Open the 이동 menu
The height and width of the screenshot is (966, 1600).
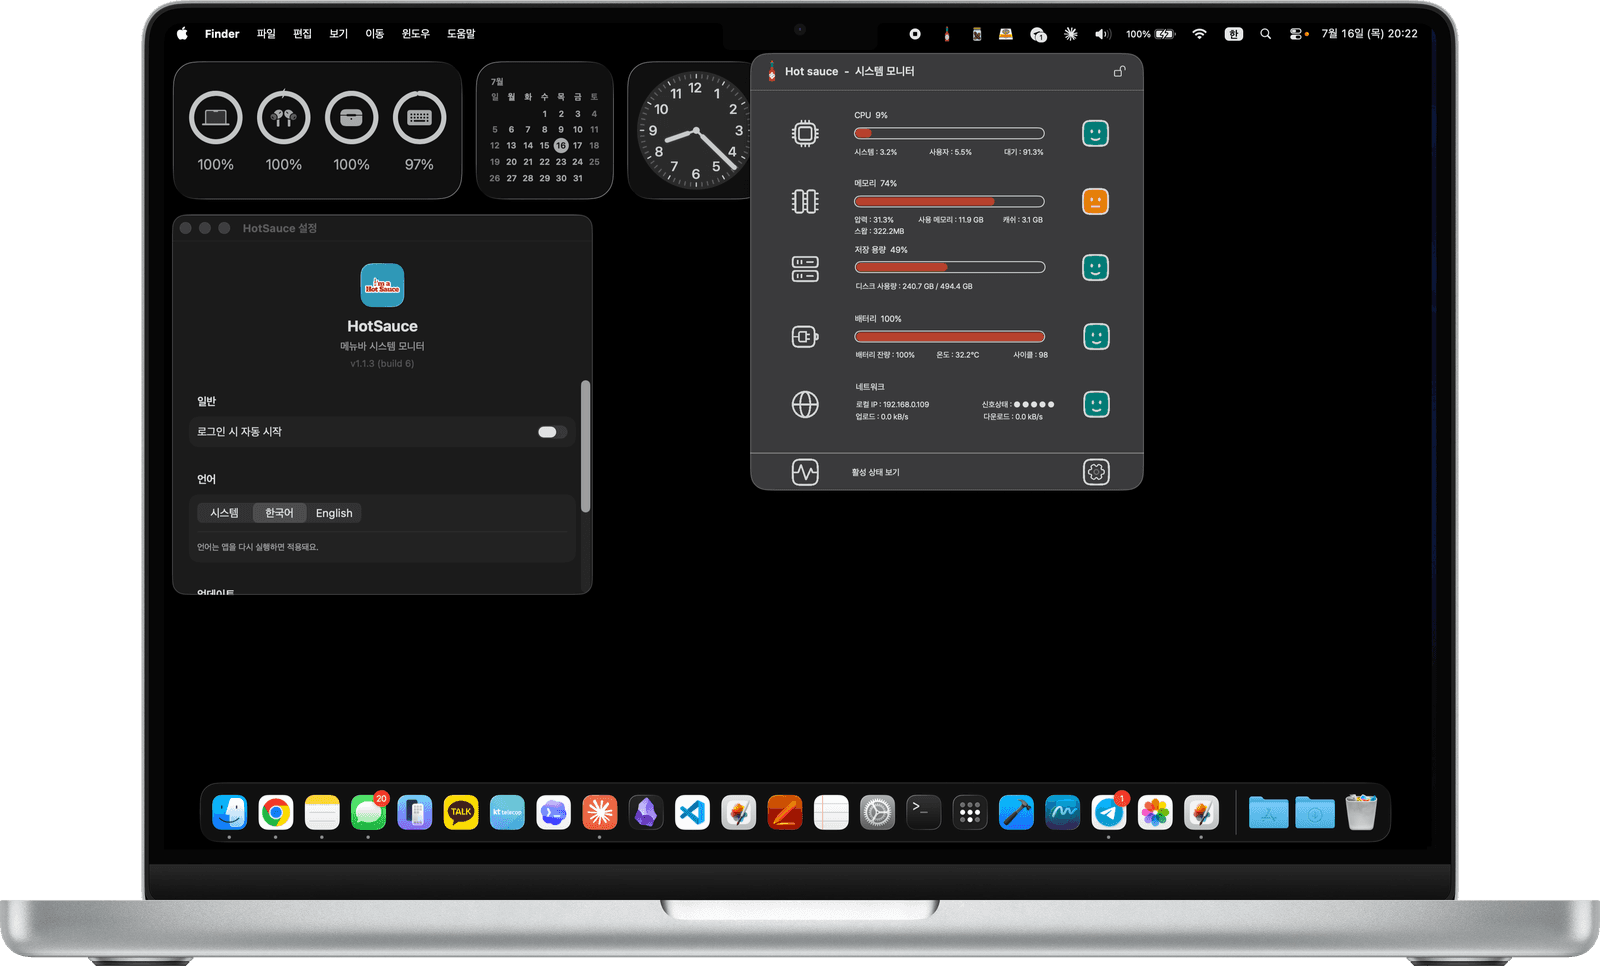pyautogui.click(x=375, y=34)
